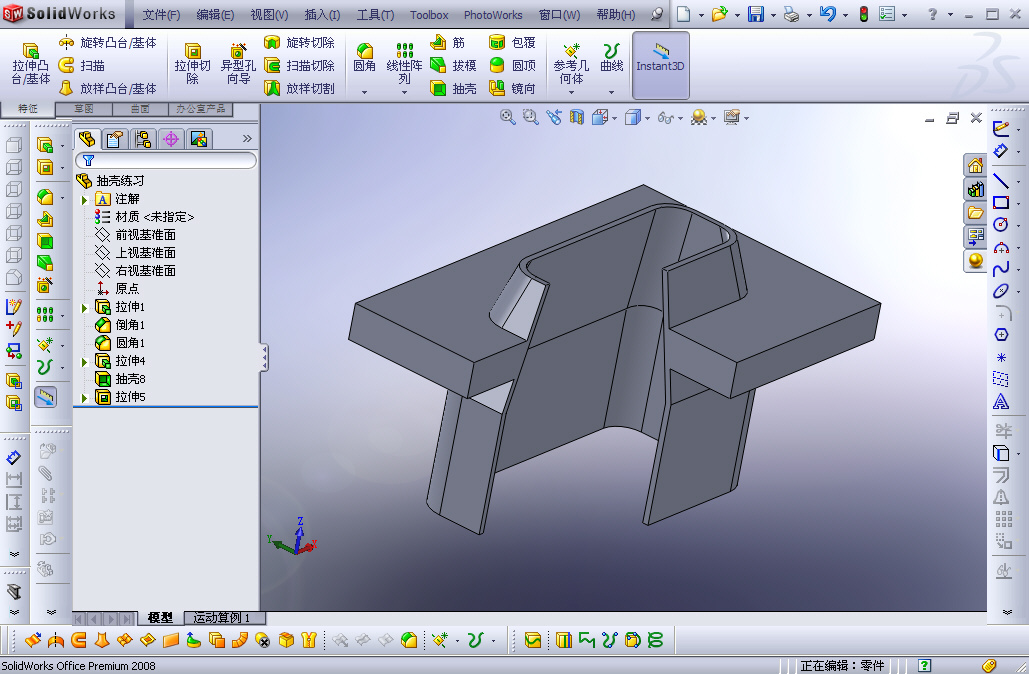Open dropdown below the 圆角 fillet tool

(x=365, y=93)
